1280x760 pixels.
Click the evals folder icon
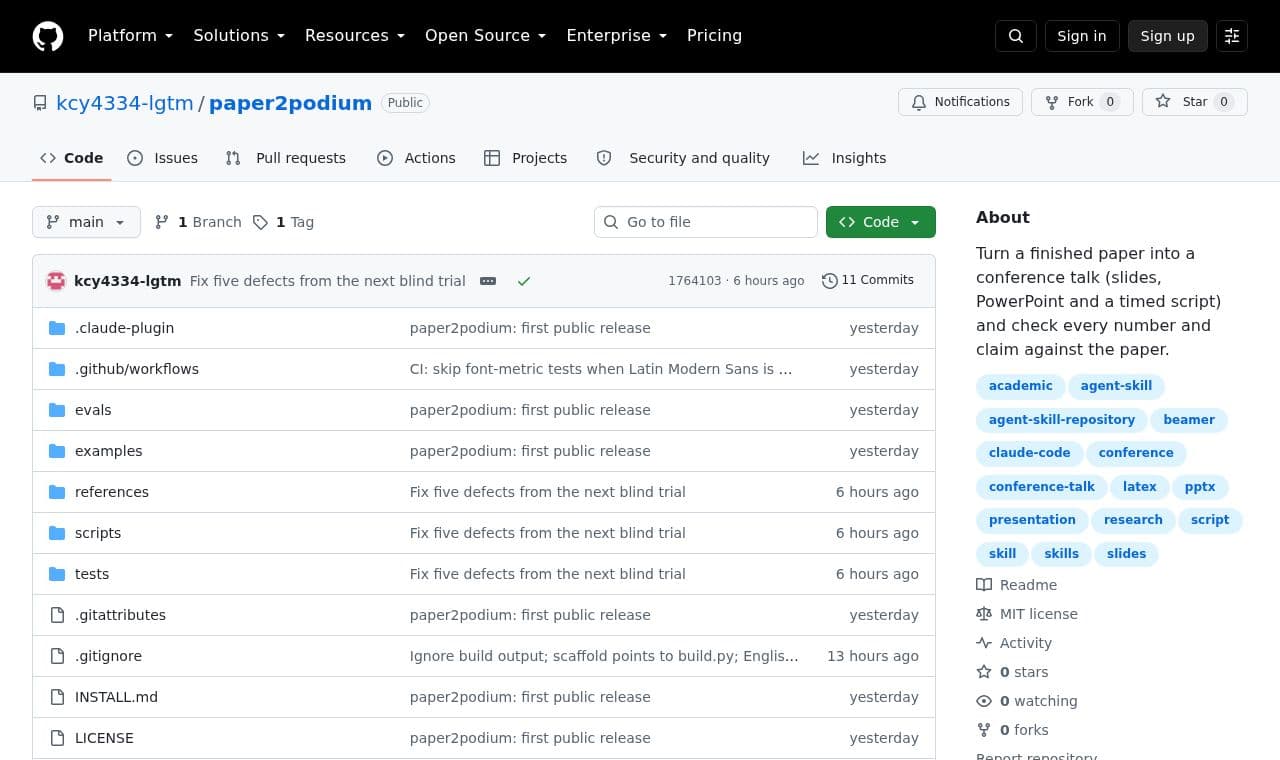(x=57, y=410)
